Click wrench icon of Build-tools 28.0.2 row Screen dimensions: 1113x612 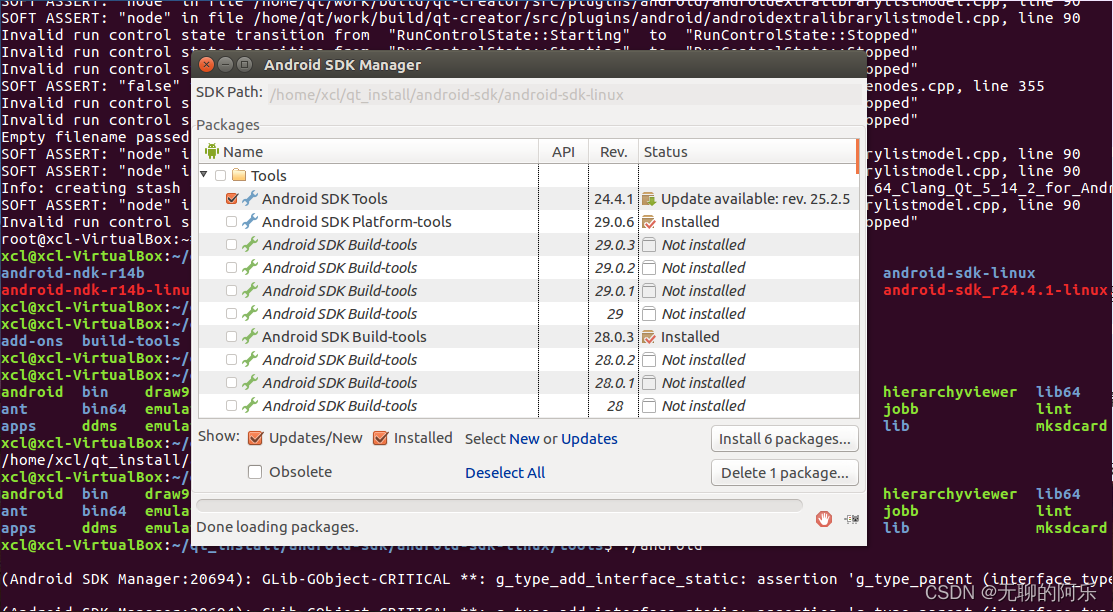(249, 360)
